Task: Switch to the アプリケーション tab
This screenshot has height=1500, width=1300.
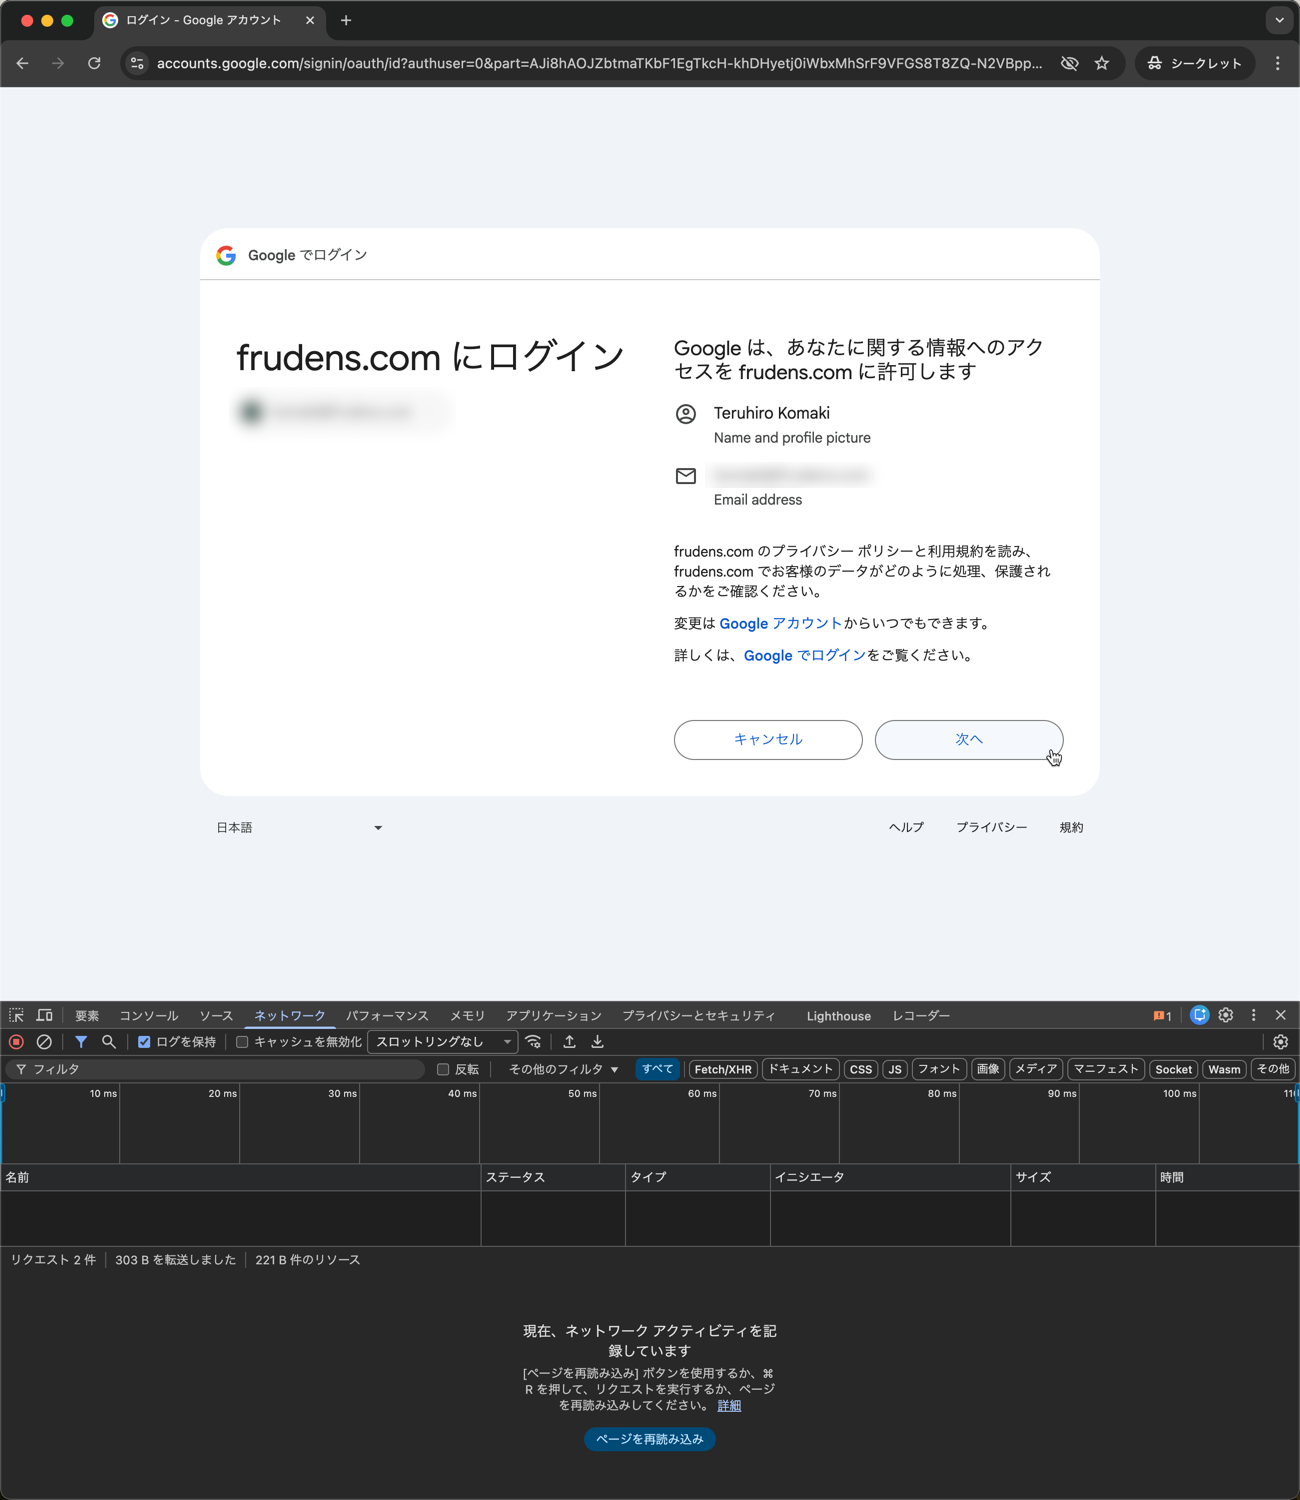Action: [x=553, y=1015]
